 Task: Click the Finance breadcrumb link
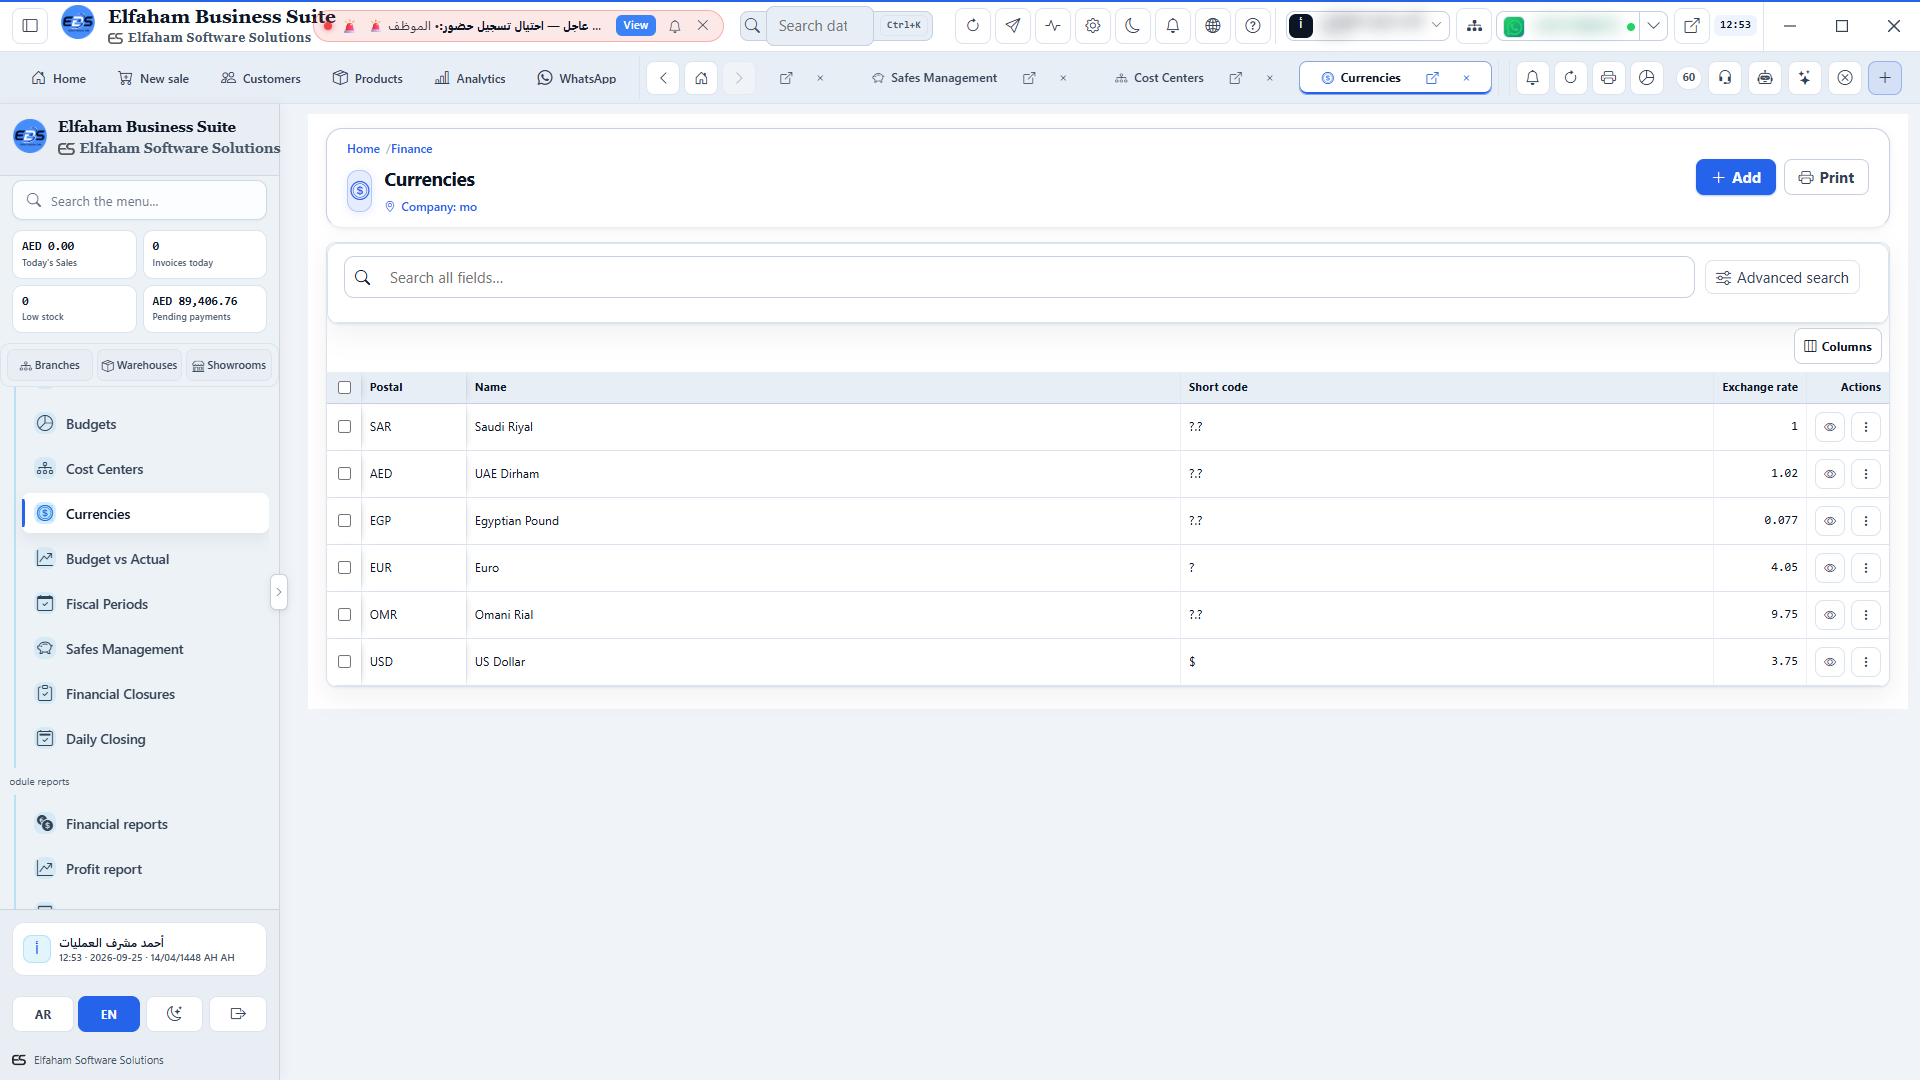click(x=411, y=149)
